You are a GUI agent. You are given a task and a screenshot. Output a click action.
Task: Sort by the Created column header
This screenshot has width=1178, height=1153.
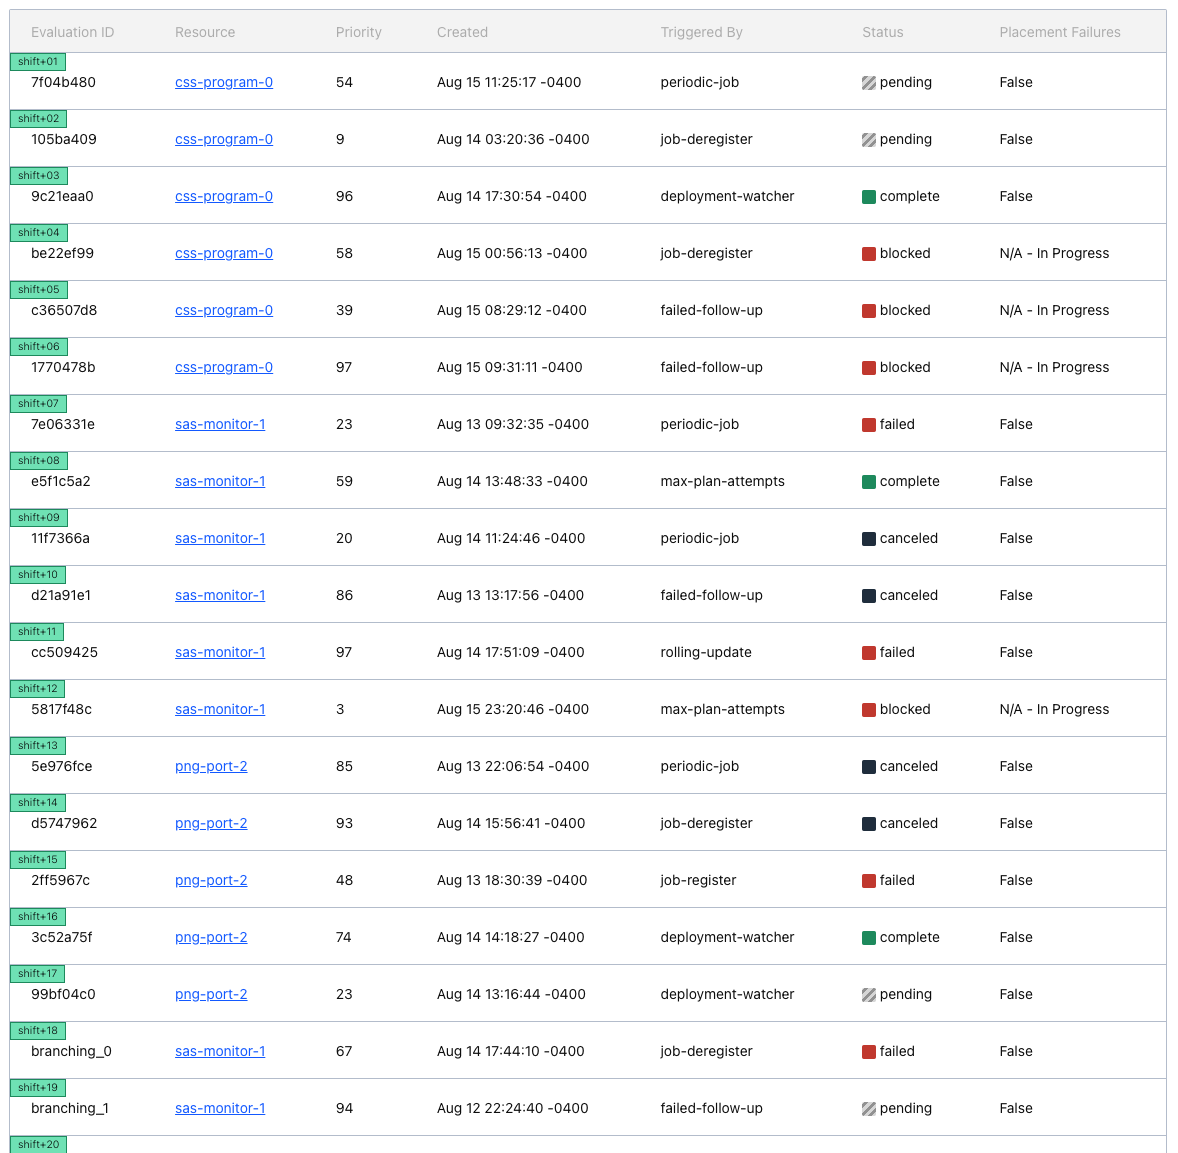tap(462, 32)
